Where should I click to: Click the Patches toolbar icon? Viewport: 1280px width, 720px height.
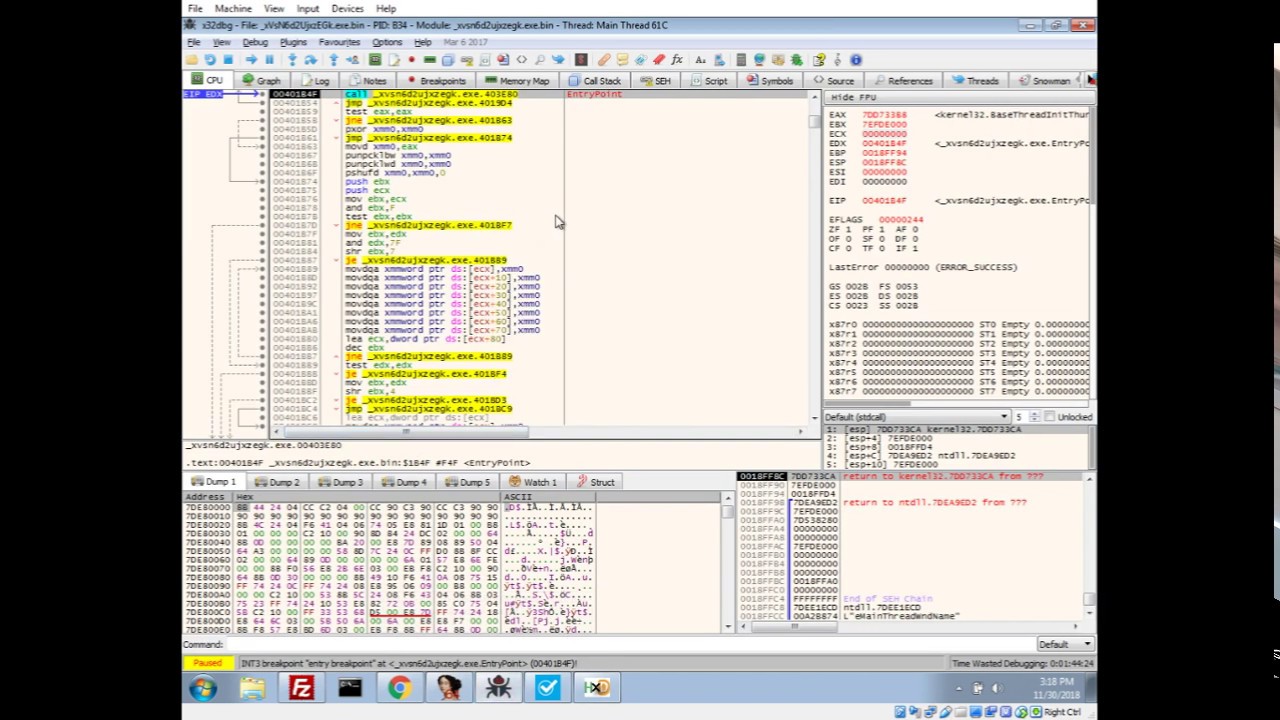click(603, 60)
